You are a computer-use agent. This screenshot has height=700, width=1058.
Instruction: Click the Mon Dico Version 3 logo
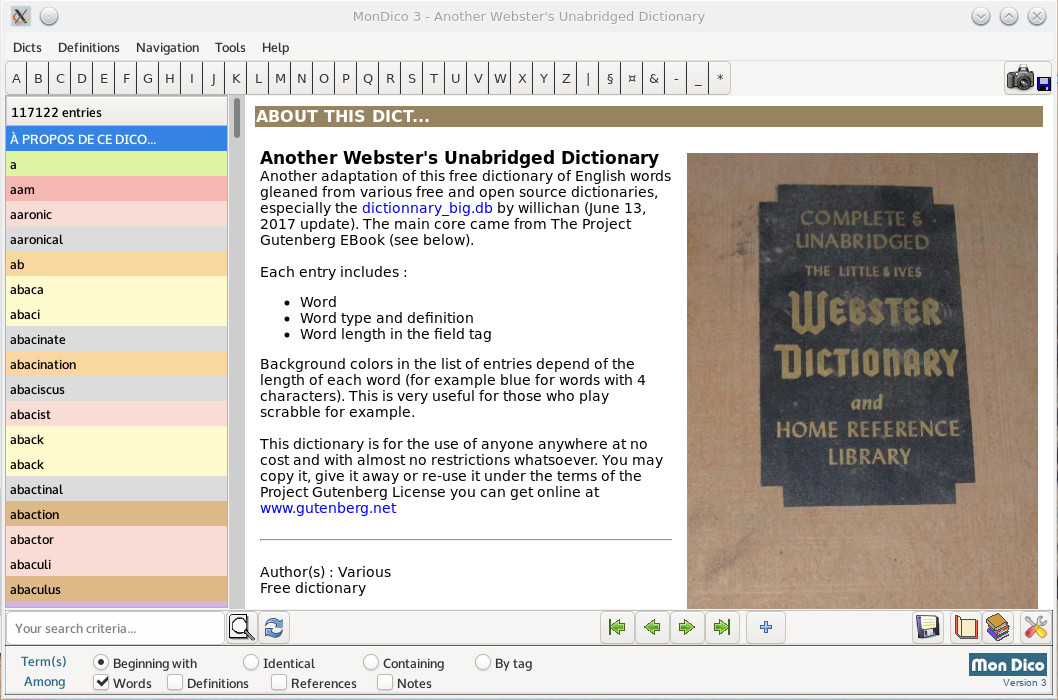[x=1008, y=670]
